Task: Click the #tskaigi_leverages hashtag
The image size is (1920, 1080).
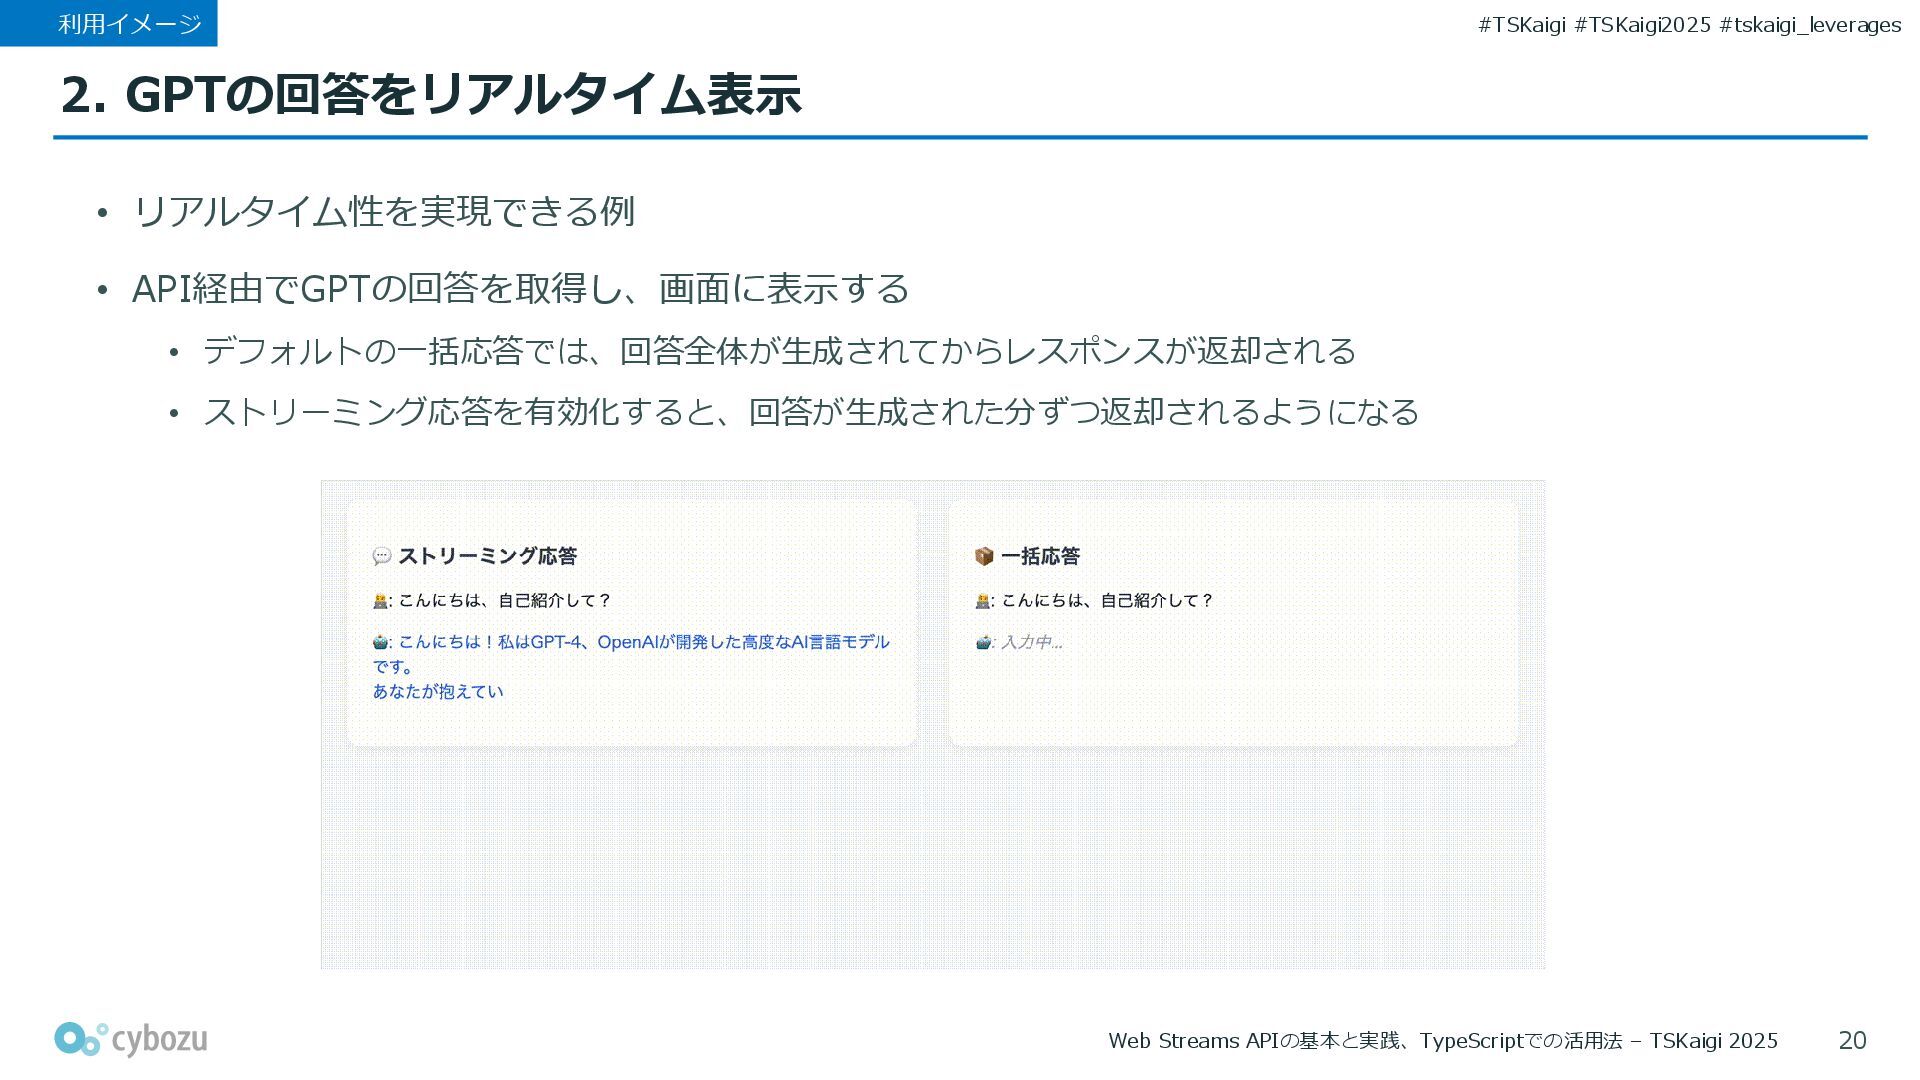Action: pyautogui.click(x=1810, y=25)
